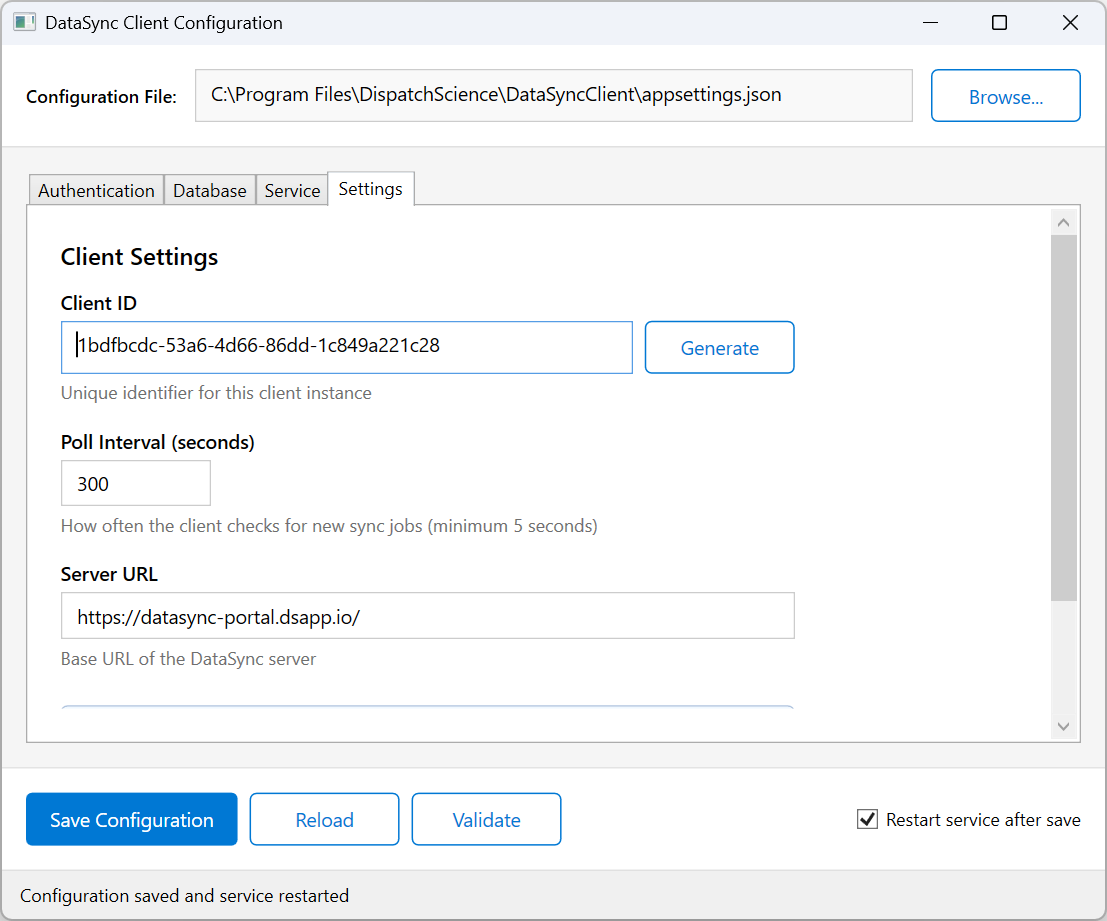Select the Server URL text box
The height and width of the screenshot is (921, 1107).
(x=427, y=615)
